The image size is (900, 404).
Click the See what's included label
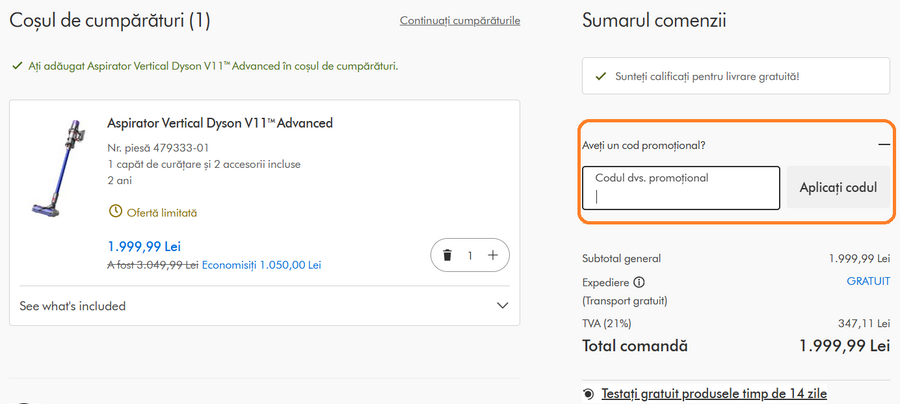(x=73, y=306)
